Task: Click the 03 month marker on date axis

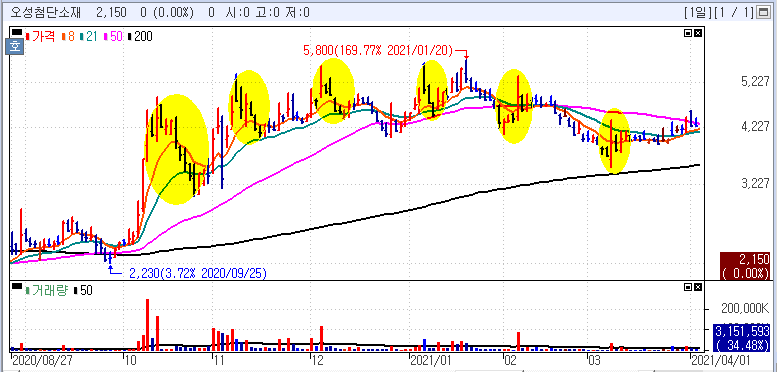Action: point(594,359)
